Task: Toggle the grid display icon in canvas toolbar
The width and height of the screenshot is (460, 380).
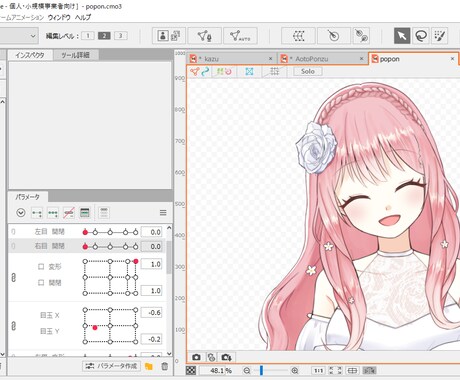Action: [274, 71]
